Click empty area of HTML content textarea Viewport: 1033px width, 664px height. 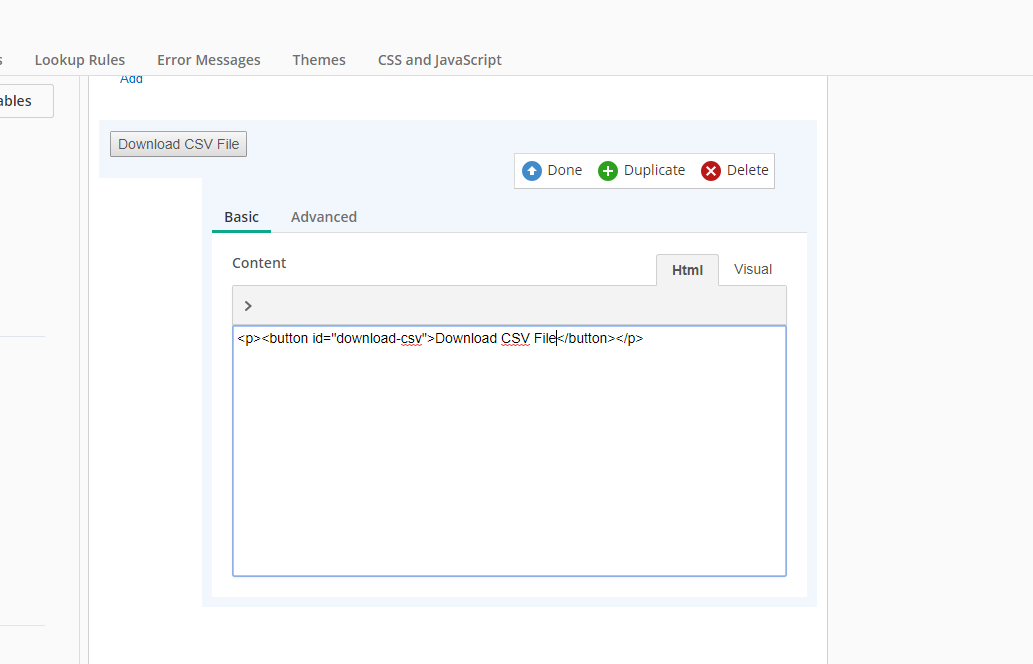[508, 460]
